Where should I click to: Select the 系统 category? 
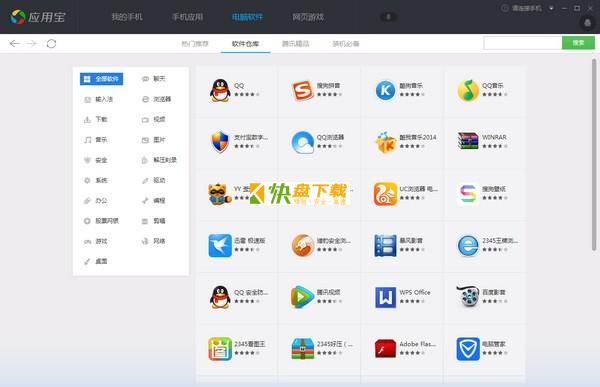96,180
